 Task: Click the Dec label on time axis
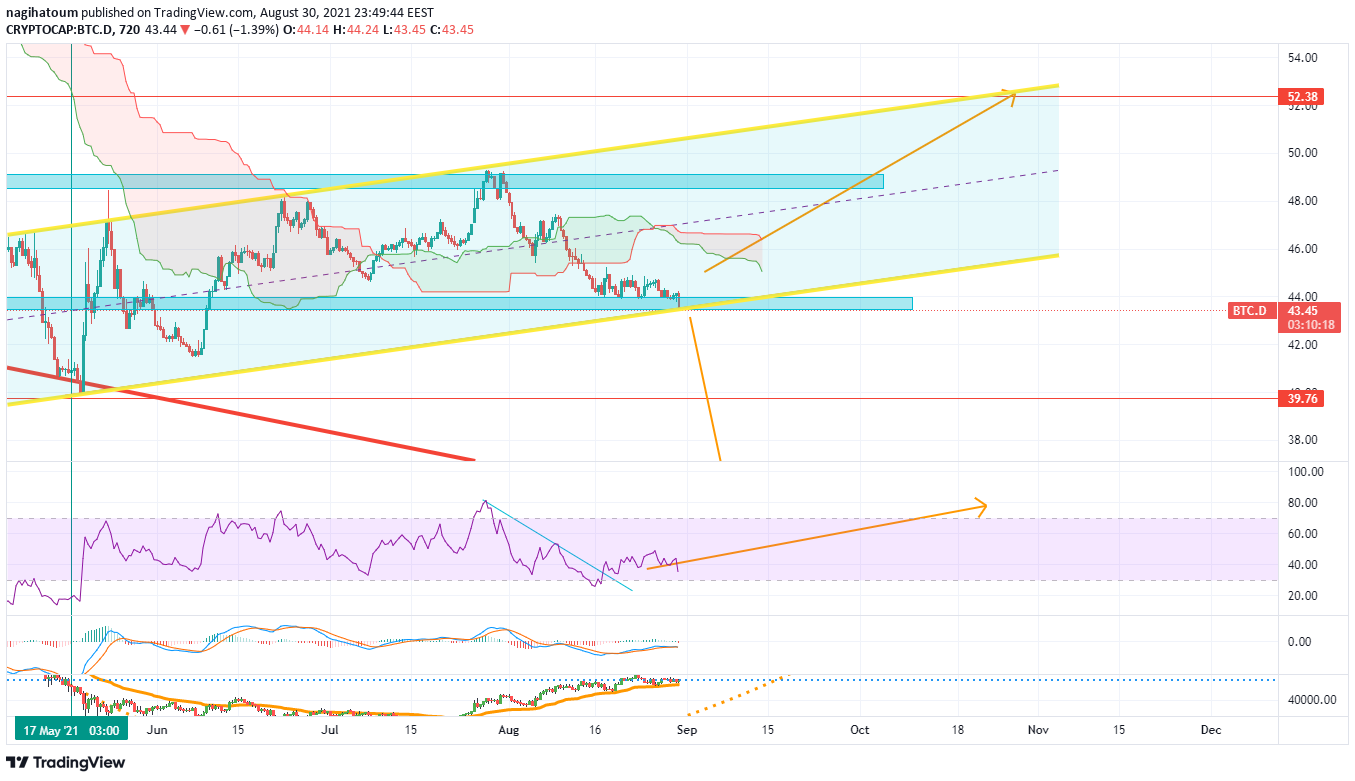click(x=1211, y=731)
